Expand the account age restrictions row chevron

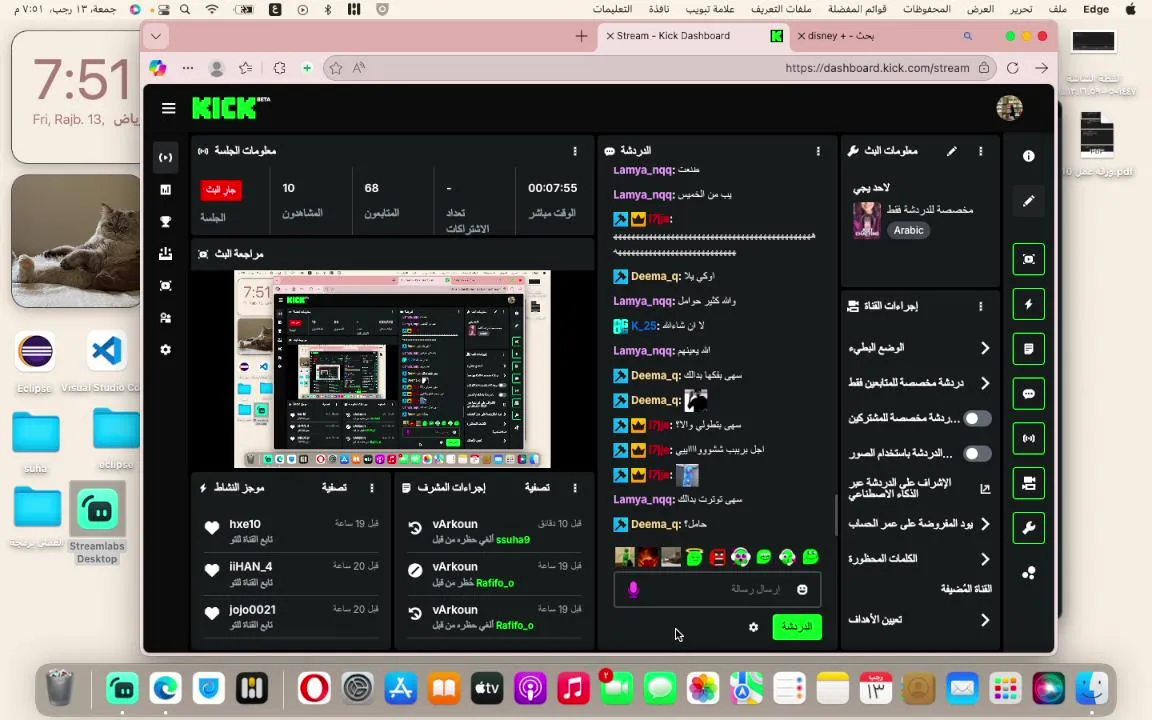coord(985,524)
